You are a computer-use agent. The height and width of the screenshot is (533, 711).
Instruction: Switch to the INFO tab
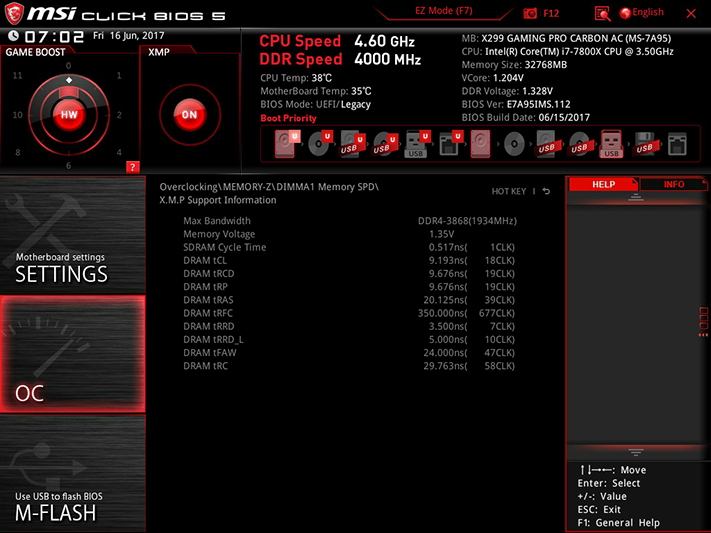pos(674,184)
